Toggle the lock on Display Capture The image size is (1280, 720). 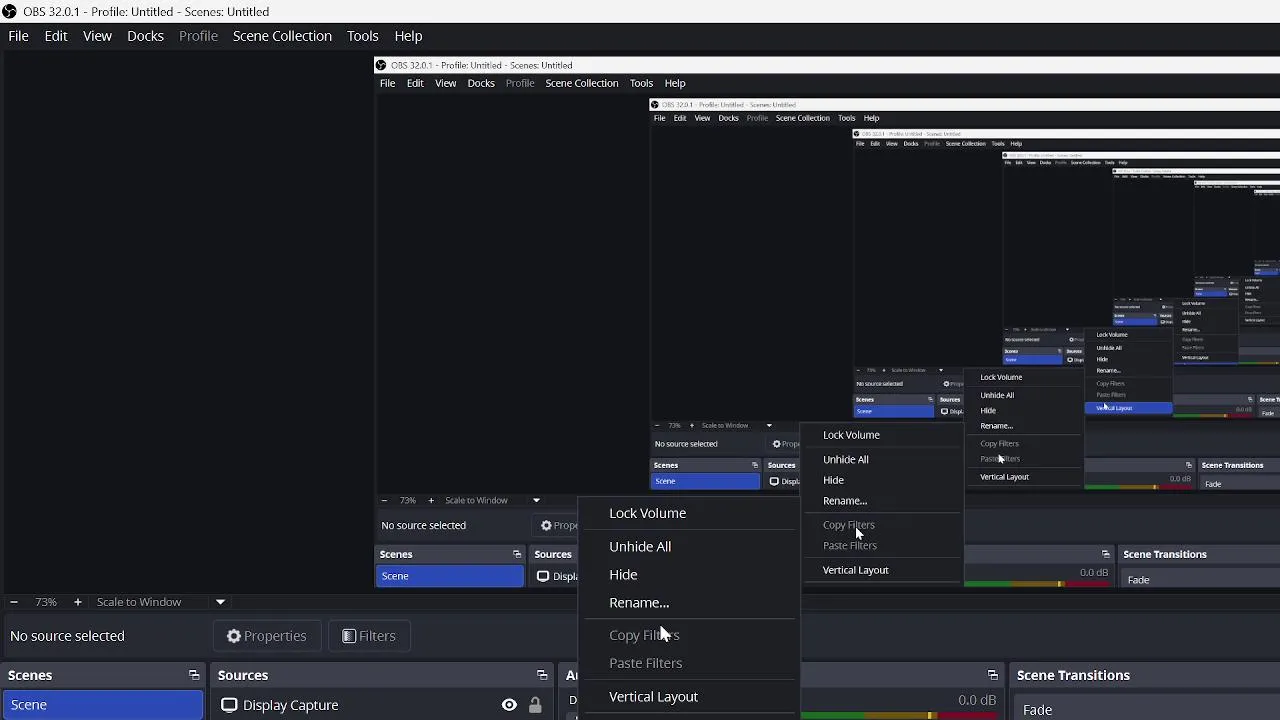pyautogui.click(x=535, y=705)
